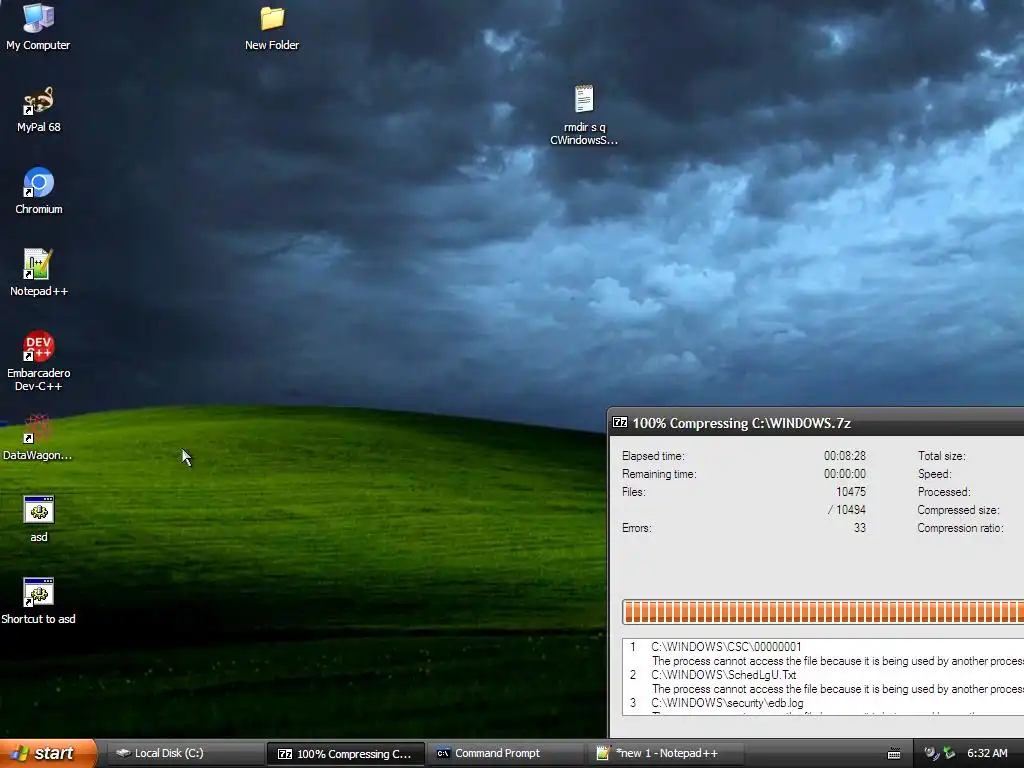This screenshot has width=1024, height=768.
Task: Select the rmdir s q text file
Action: coord(584,116)
